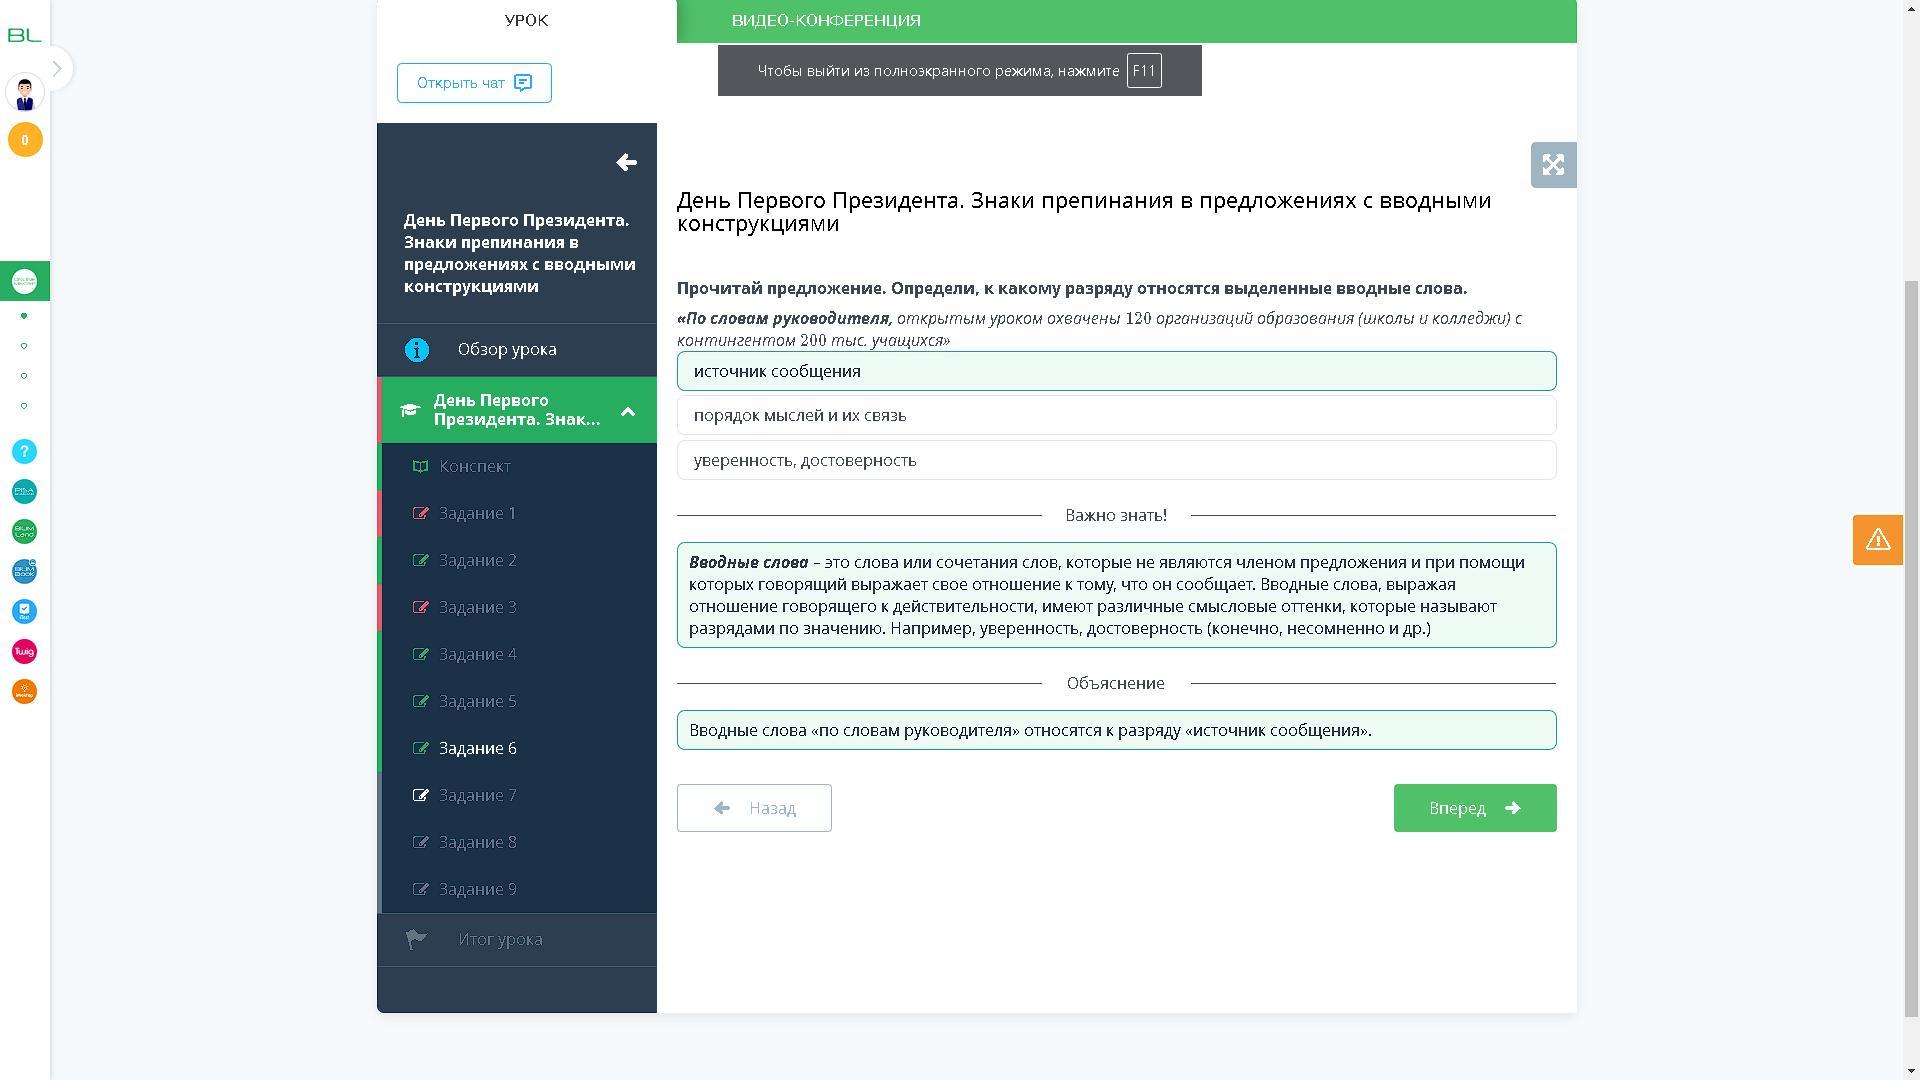Click the Открыть чат button
The height and width of the screenshot is (1080, 1920).
(x=474, y=83)
